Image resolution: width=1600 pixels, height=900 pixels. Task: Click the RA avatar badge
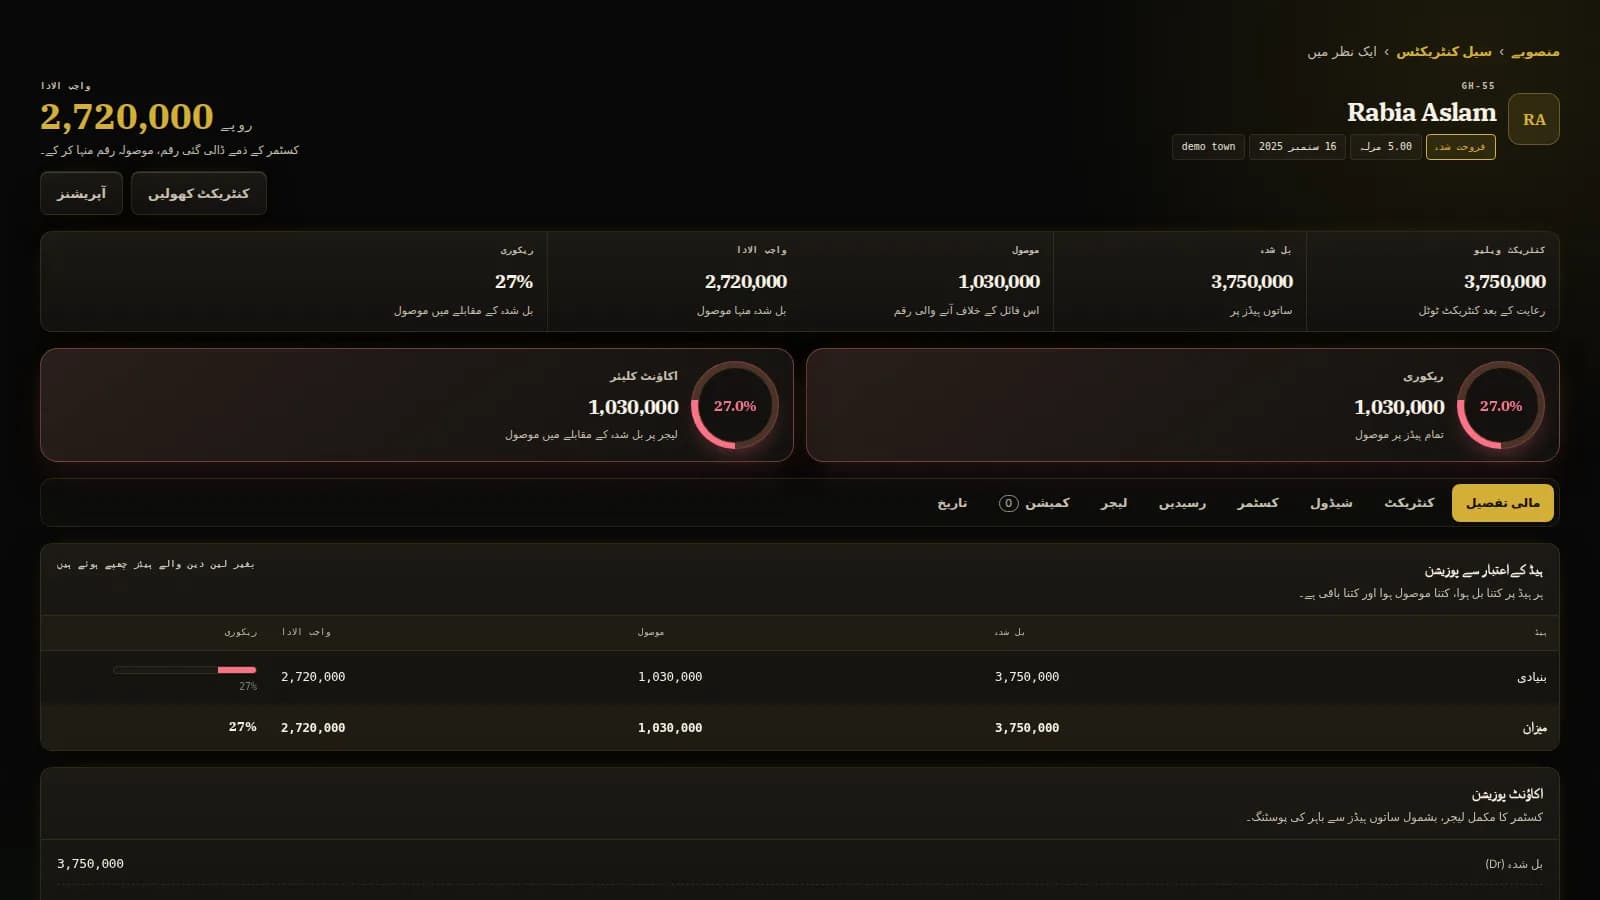point(1533,119)
